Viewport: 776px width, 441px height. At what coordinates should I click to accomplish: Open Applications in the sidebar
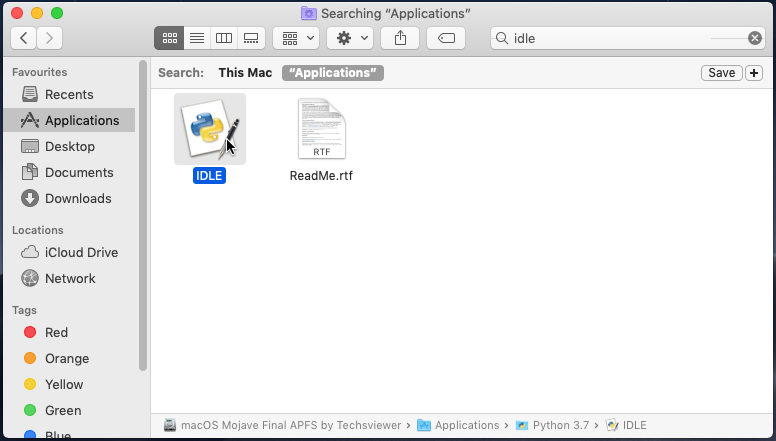pos(69,120)
